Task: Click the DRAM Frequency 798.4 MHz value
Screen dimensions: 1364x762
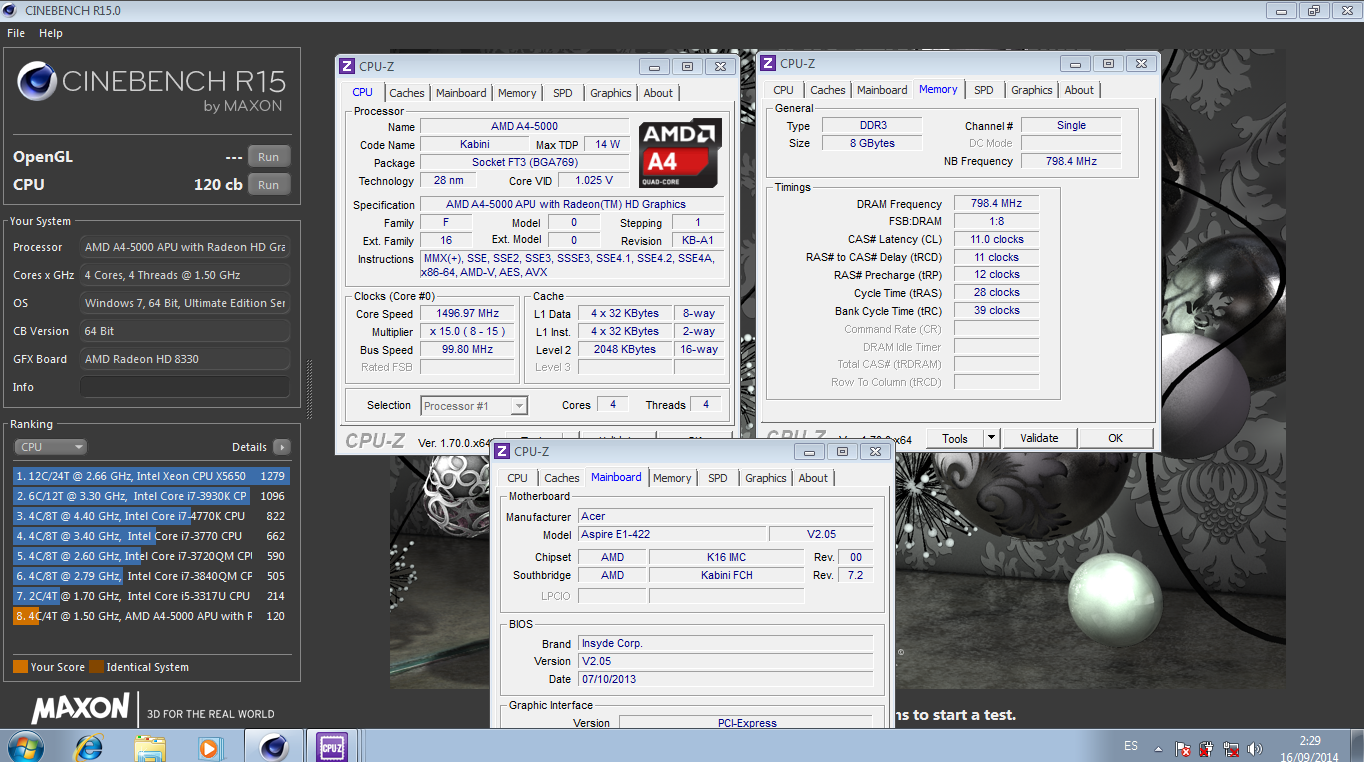Action: coord(996,203)
